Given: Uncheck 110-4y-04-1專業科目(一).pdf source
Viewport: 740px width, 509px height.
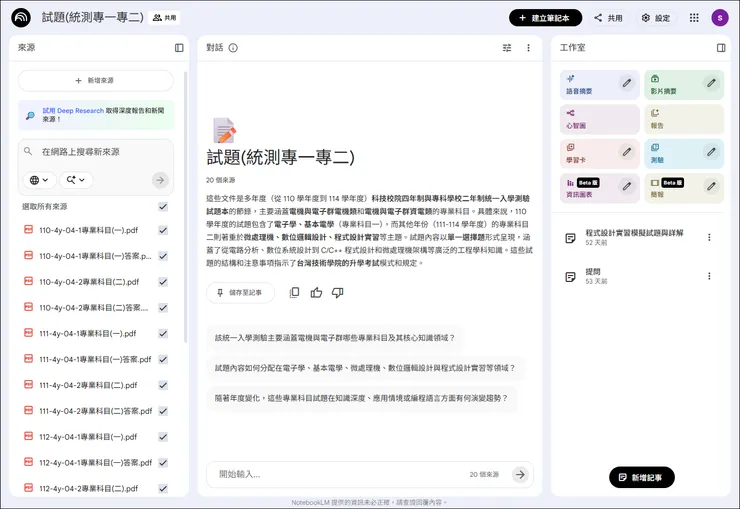Looking at the screenshot, I should (163, 230).
